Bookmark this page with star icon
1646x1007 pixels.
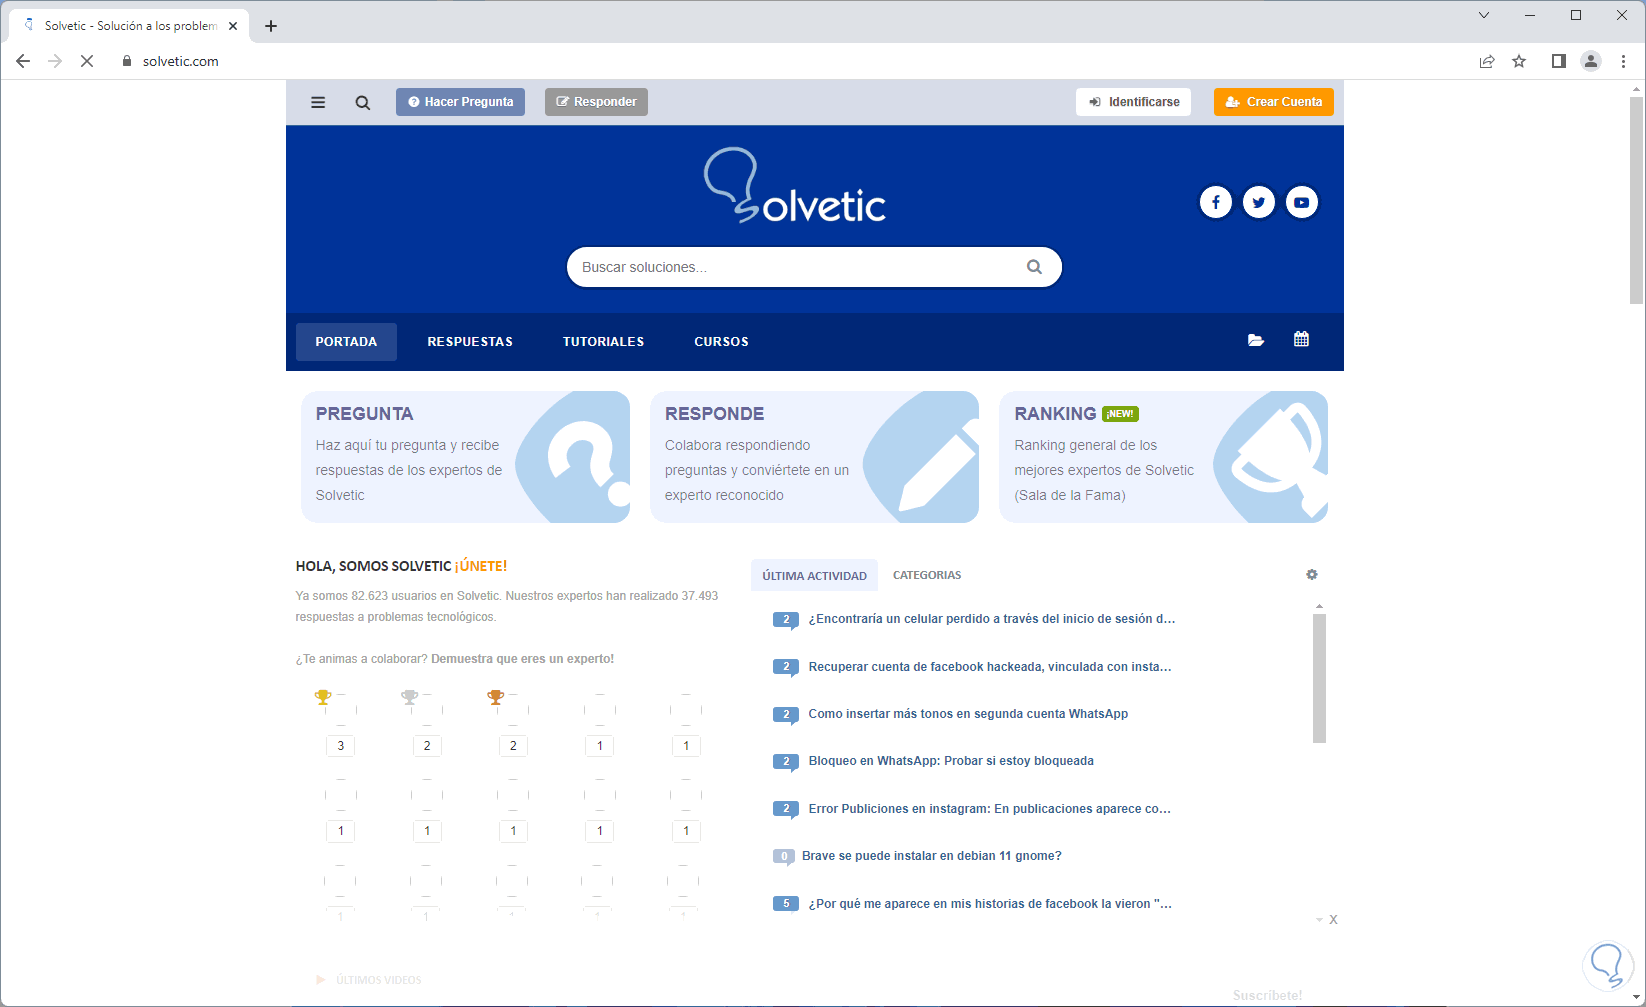coord(1519,61)
